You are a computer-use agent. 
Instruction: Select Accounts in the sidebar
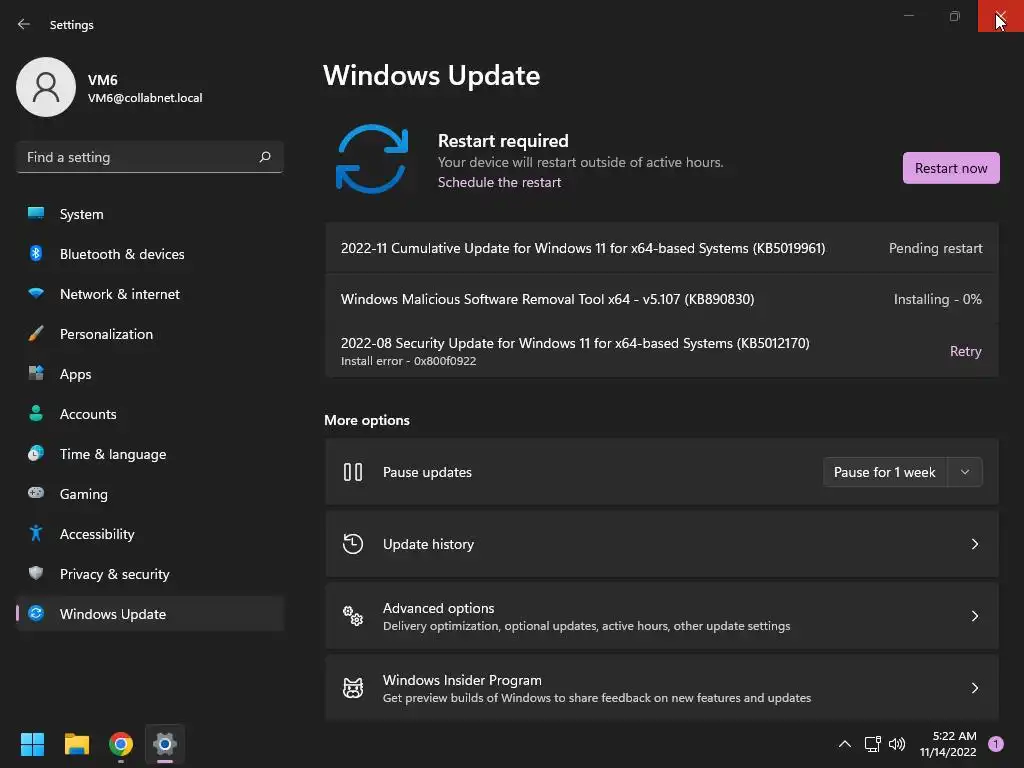[x=150, y=414]
